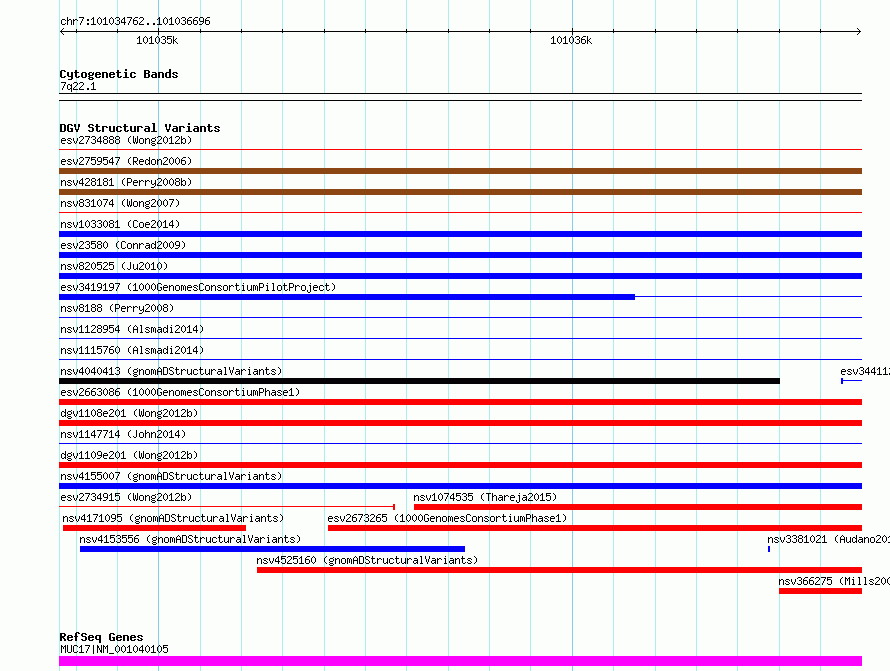Click the nsv366275 Mills label
The image size is (890, 671).
pos(834,581)
